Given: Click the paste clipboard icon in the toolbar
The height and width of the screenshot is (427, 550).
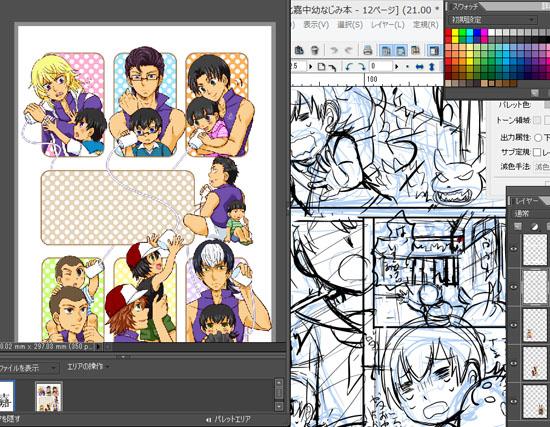Looking at the screenshot, I should [x=299, y=50].
